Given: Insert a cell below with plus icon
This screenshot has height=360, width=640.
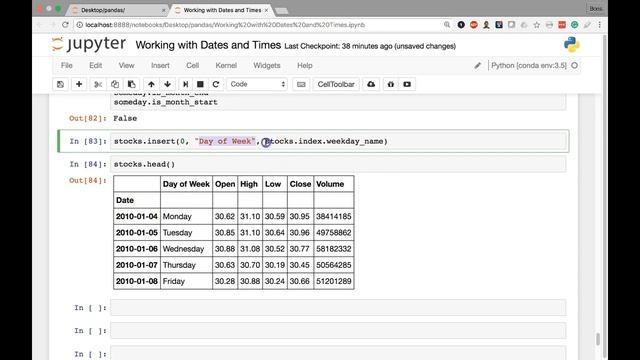Looking at the screenshot, I should pyautogui.click(x=79, y=84).
